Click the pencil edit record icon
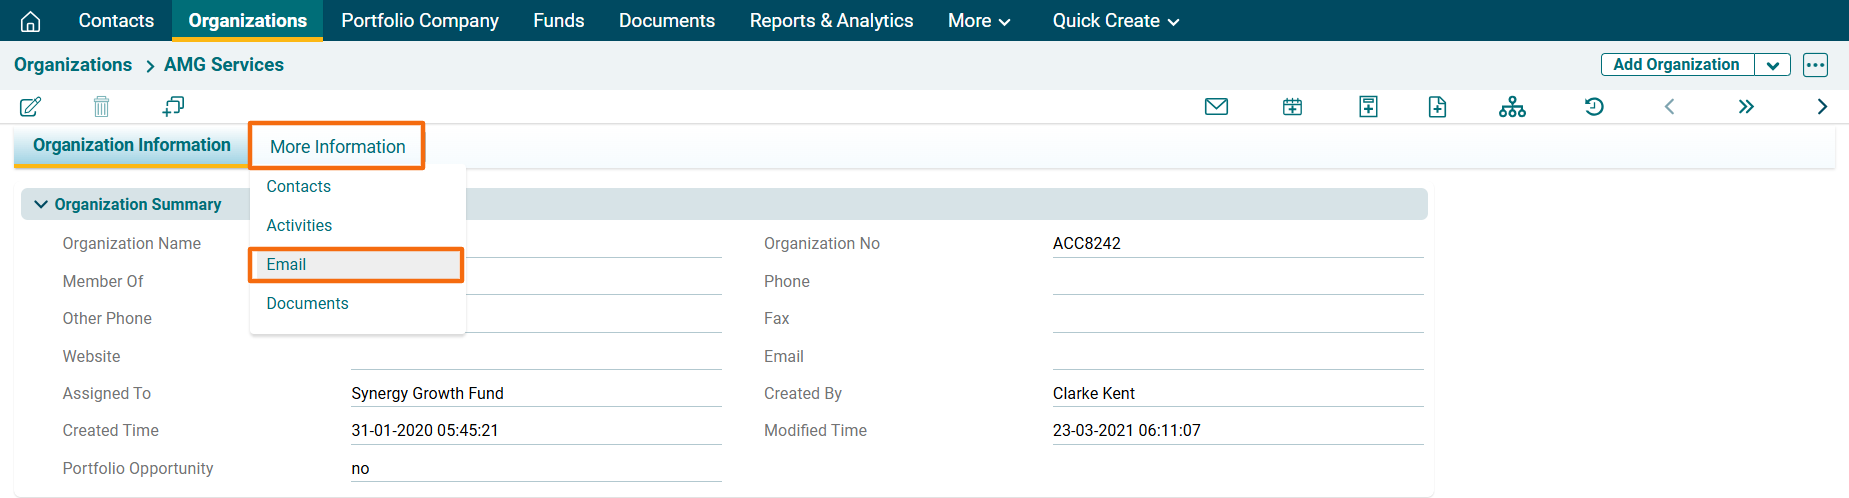 [x=31, y=106]
